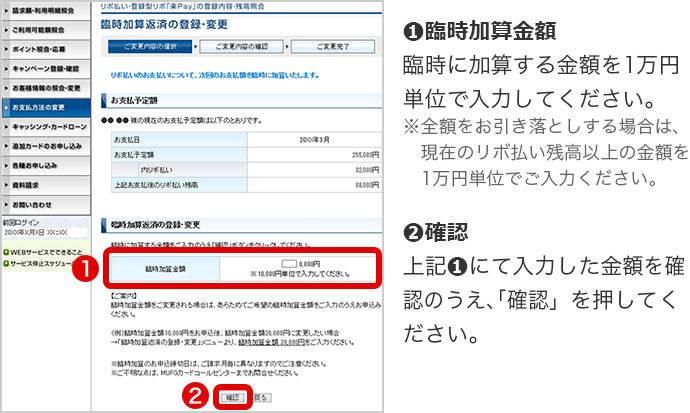
Task: Expand ポイント照会・応募 sidebar section
Action: [49, 48]
